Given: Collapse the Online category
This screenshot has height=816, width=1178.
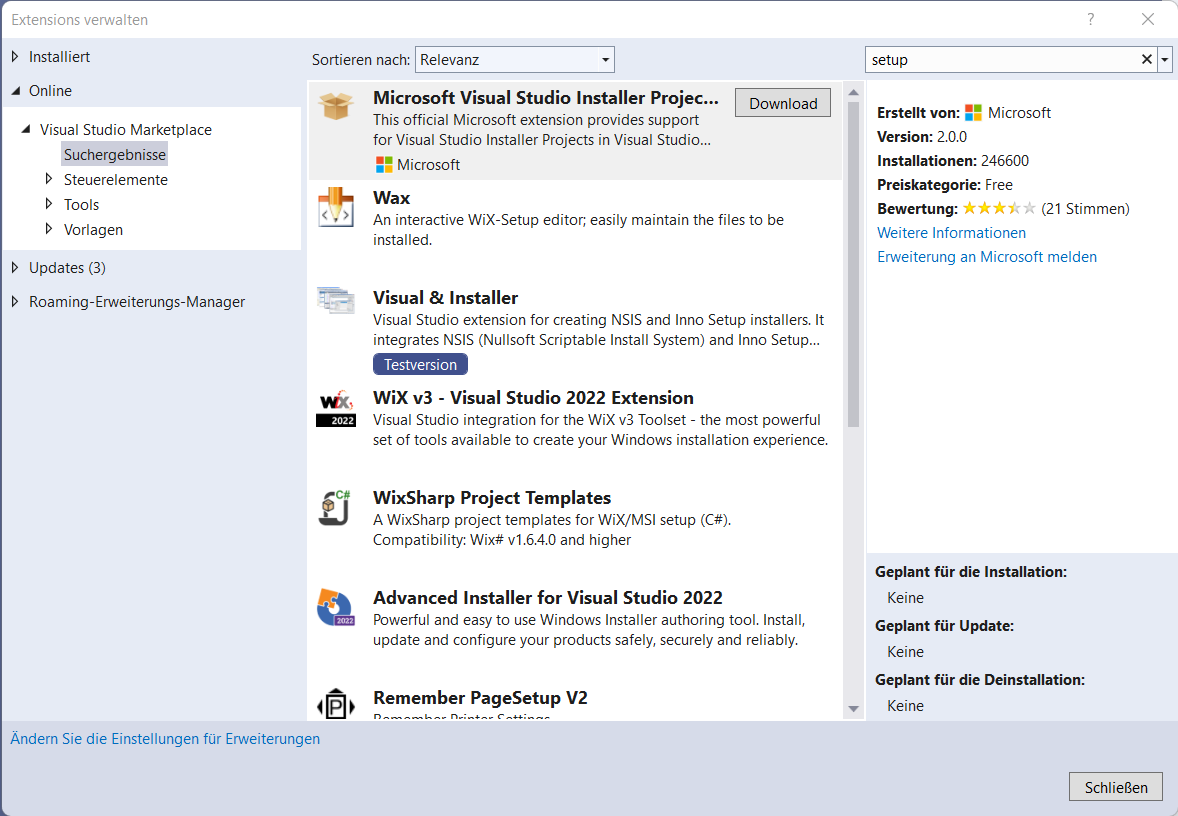Looking at the screenshot, I should [15, 90].
